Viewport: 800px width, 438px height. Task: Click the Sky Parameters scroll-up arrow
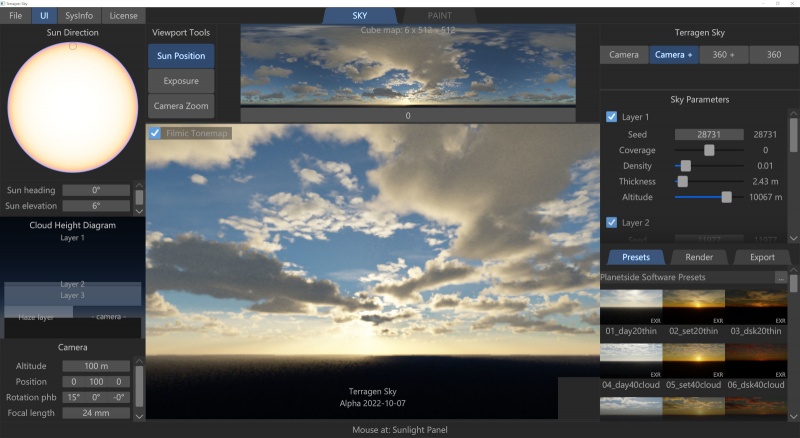coord(793,113)
